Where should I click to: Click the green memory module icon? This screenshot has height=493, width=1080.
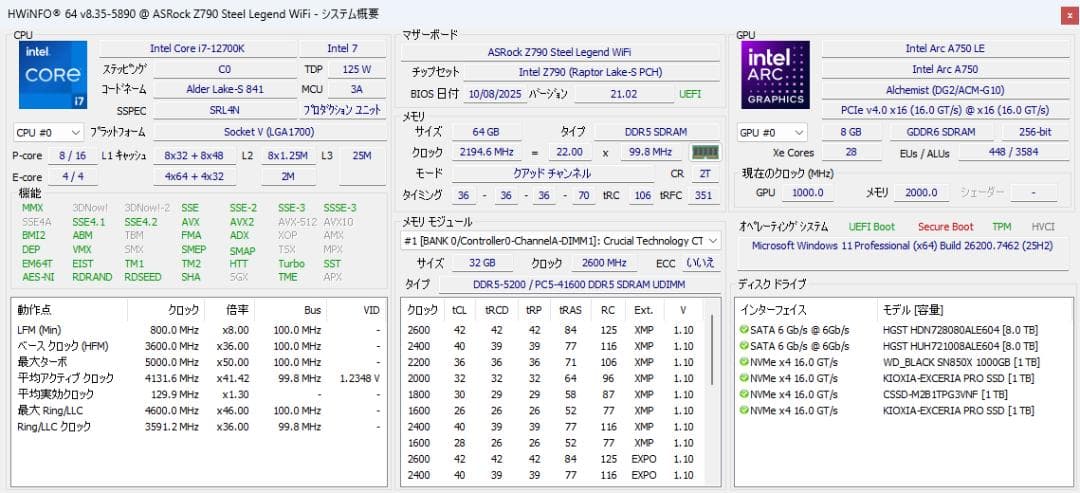705,152
